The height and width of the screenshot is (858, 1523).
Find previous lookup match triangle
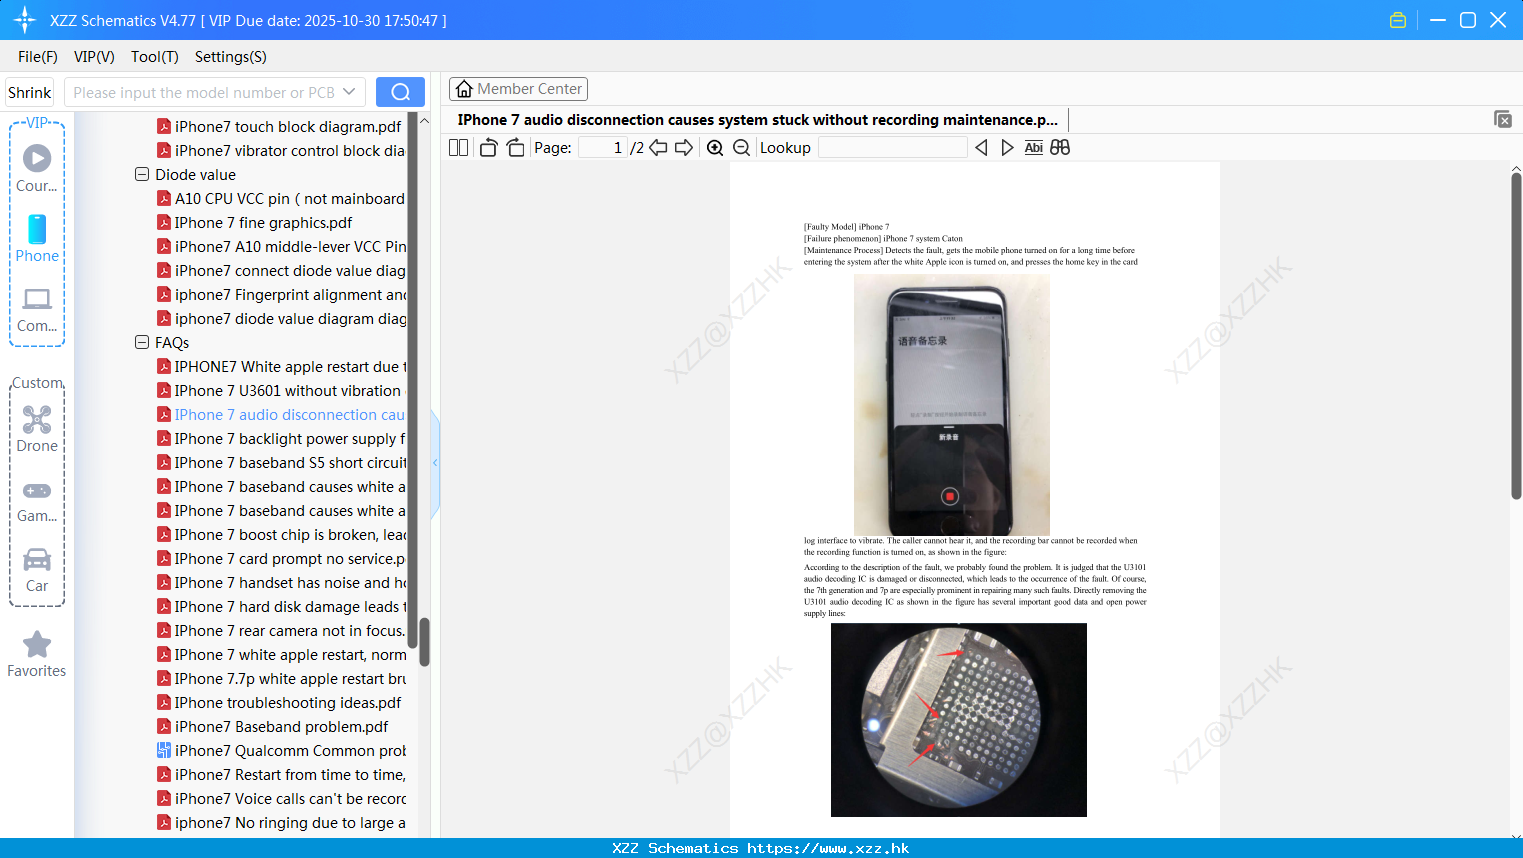981,147
